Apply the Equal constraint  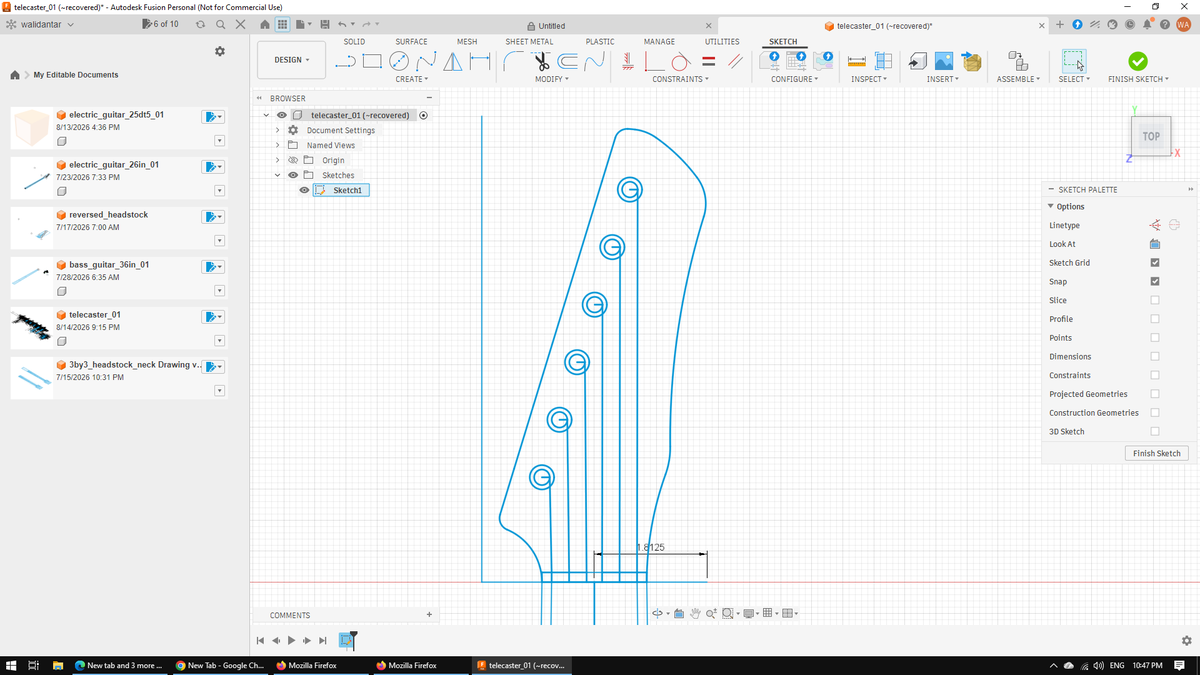point(708,60)
